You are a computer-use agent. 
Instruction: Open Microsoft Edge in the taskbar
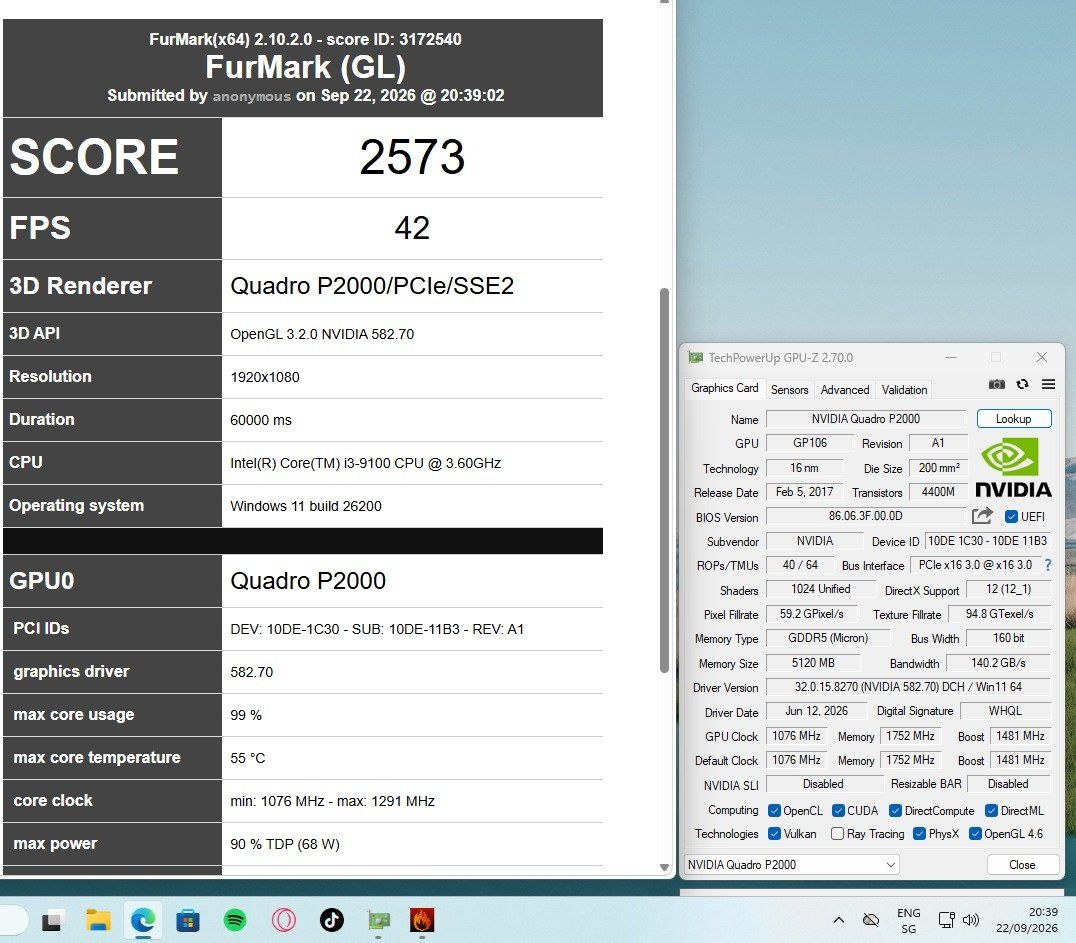coord(143,920)
